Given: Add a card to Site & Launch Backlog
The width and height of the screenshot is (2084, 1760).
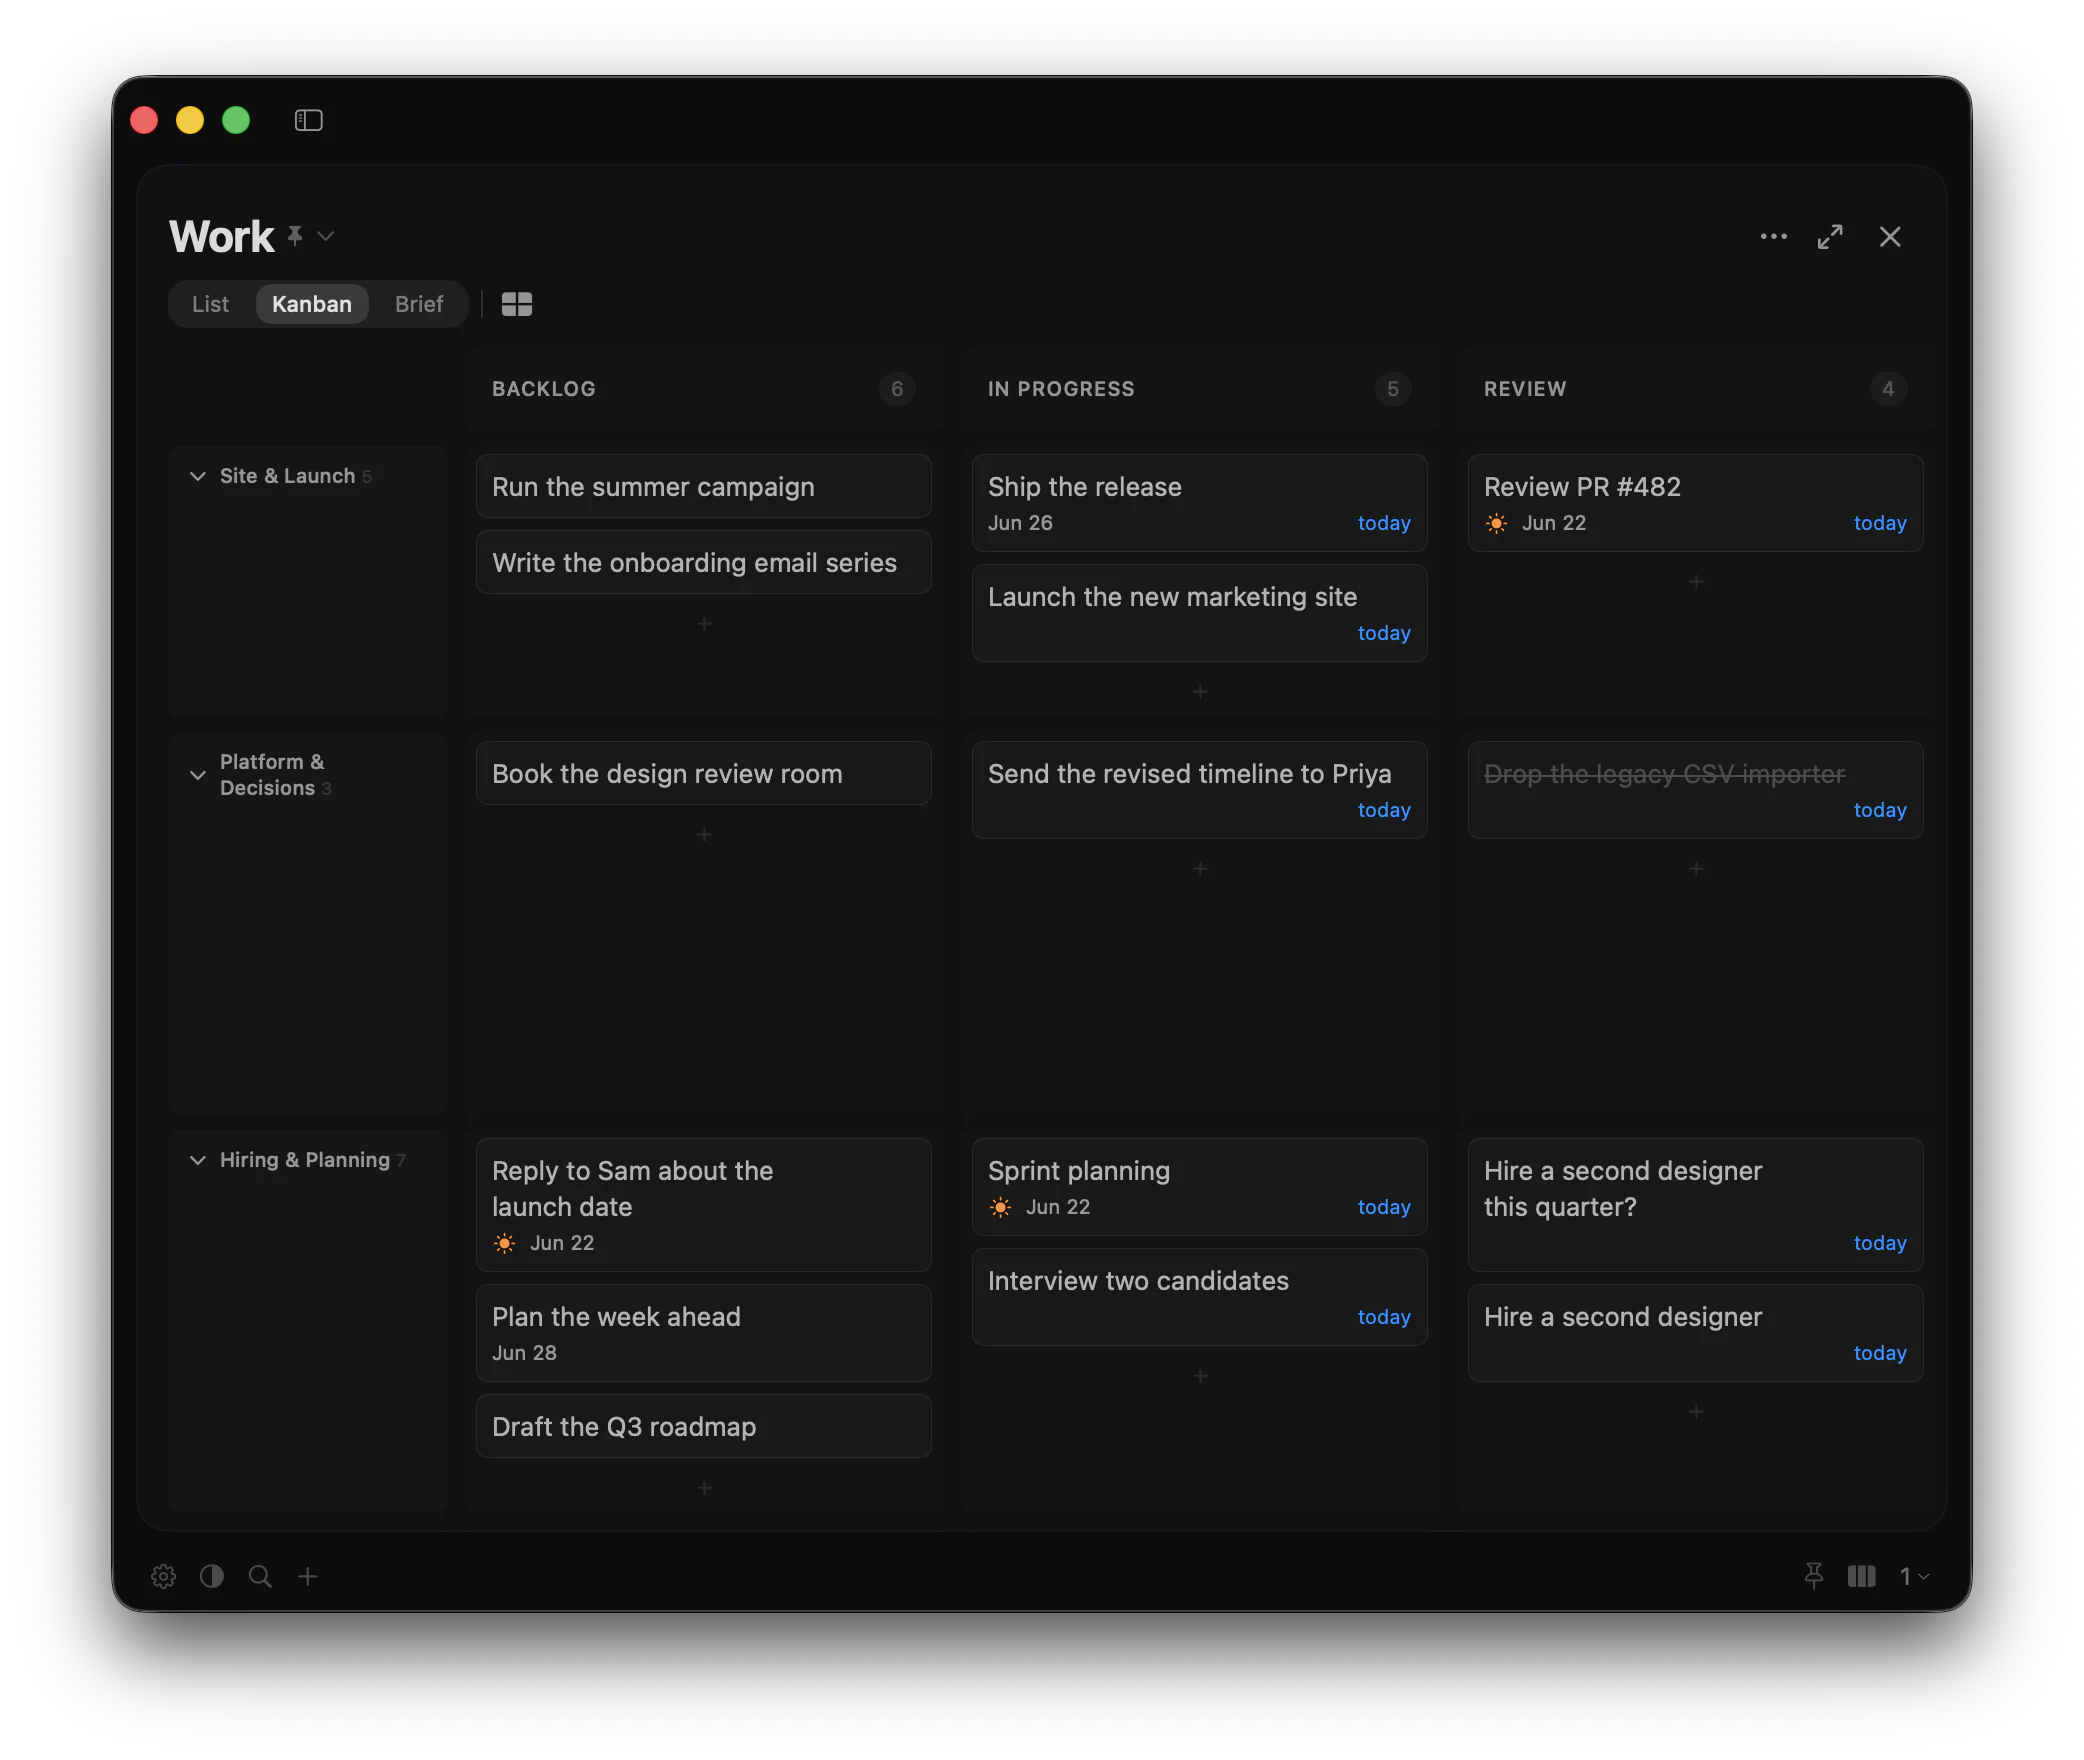Looking at the screenshot, I should [x=704, y=624].
